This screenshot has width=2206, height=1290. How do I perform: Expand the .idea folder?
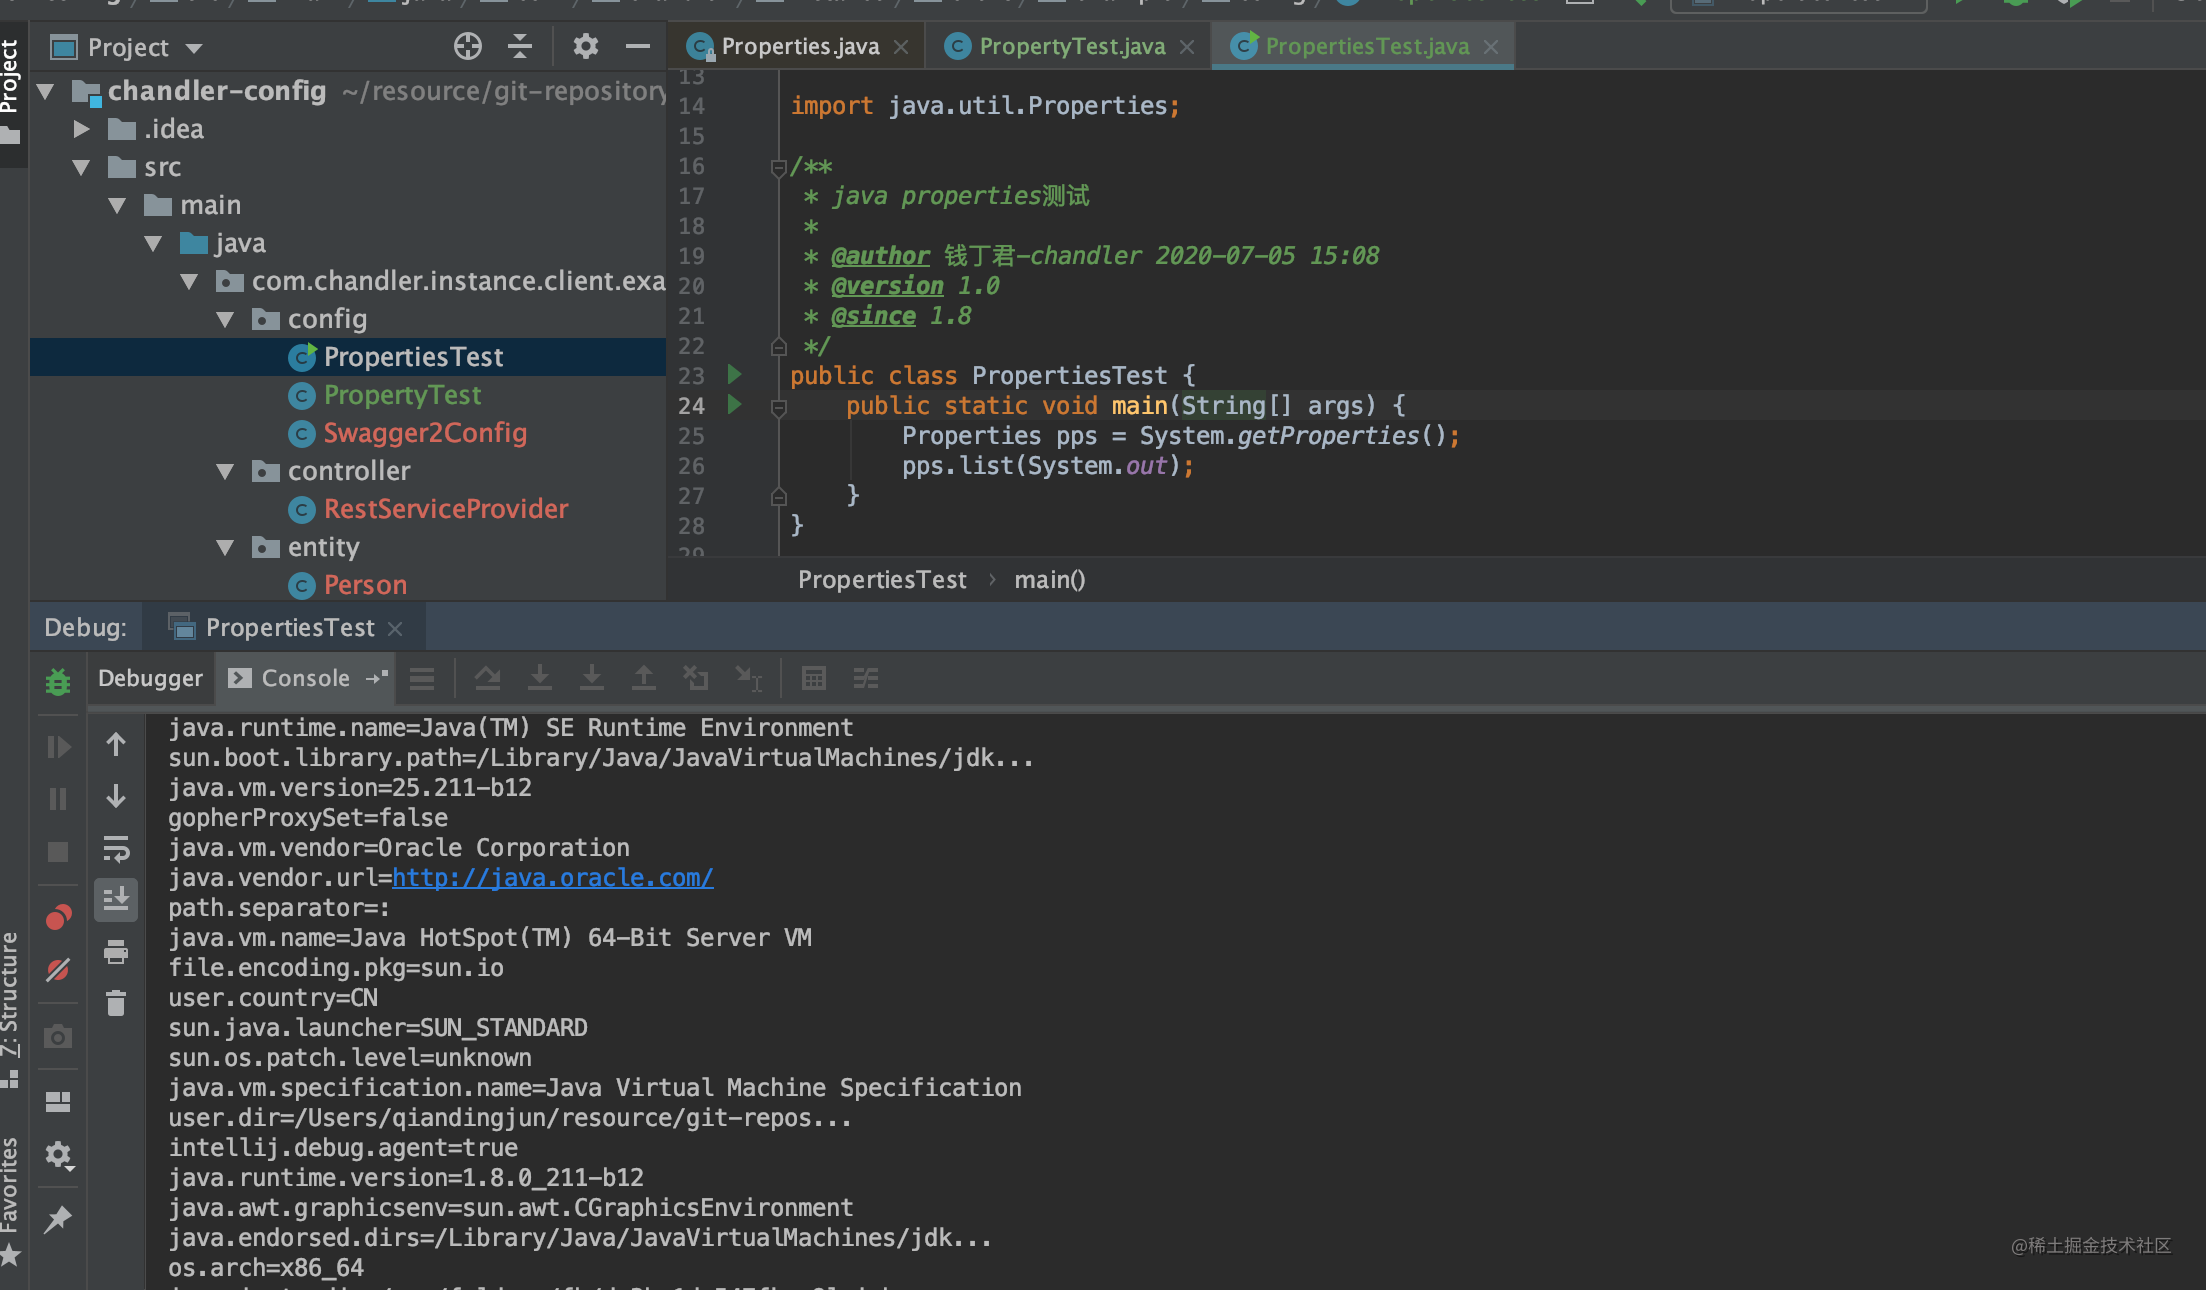click(82, 129)
